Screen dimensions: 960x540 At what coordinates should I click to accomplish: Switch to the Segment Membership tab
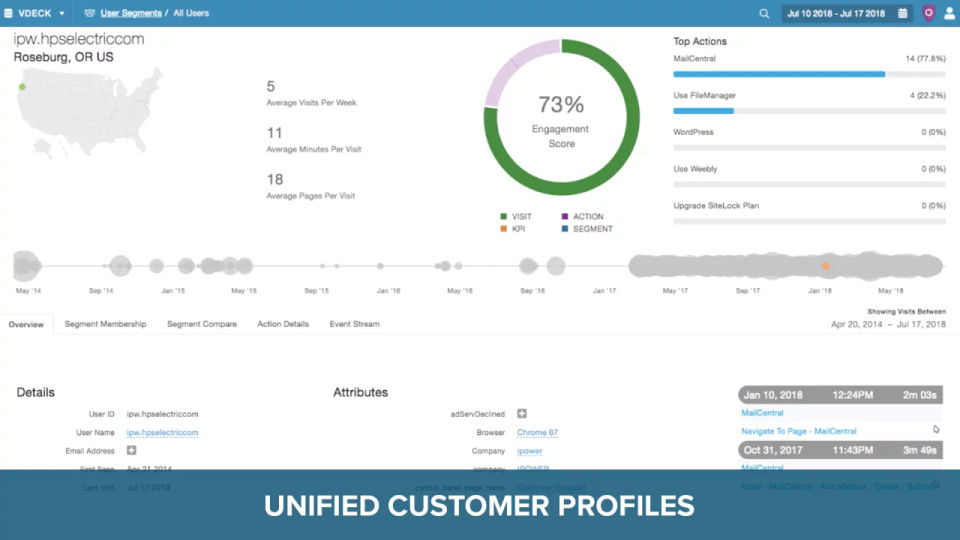(105, 324)
